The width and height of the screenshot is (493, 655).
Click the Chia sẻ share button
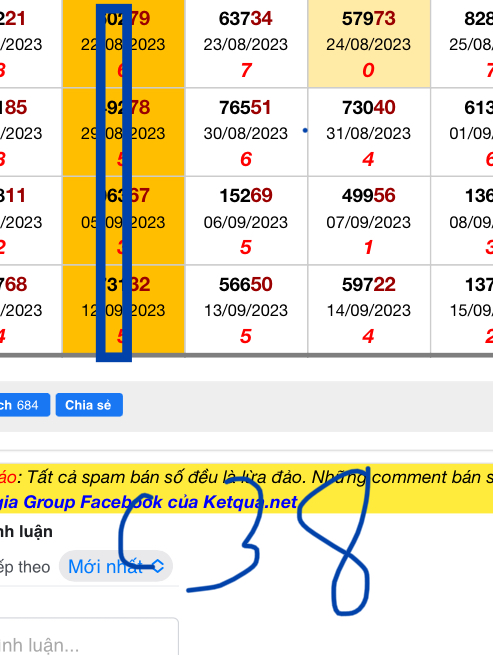pyautogui.click(x=89, y=405)
